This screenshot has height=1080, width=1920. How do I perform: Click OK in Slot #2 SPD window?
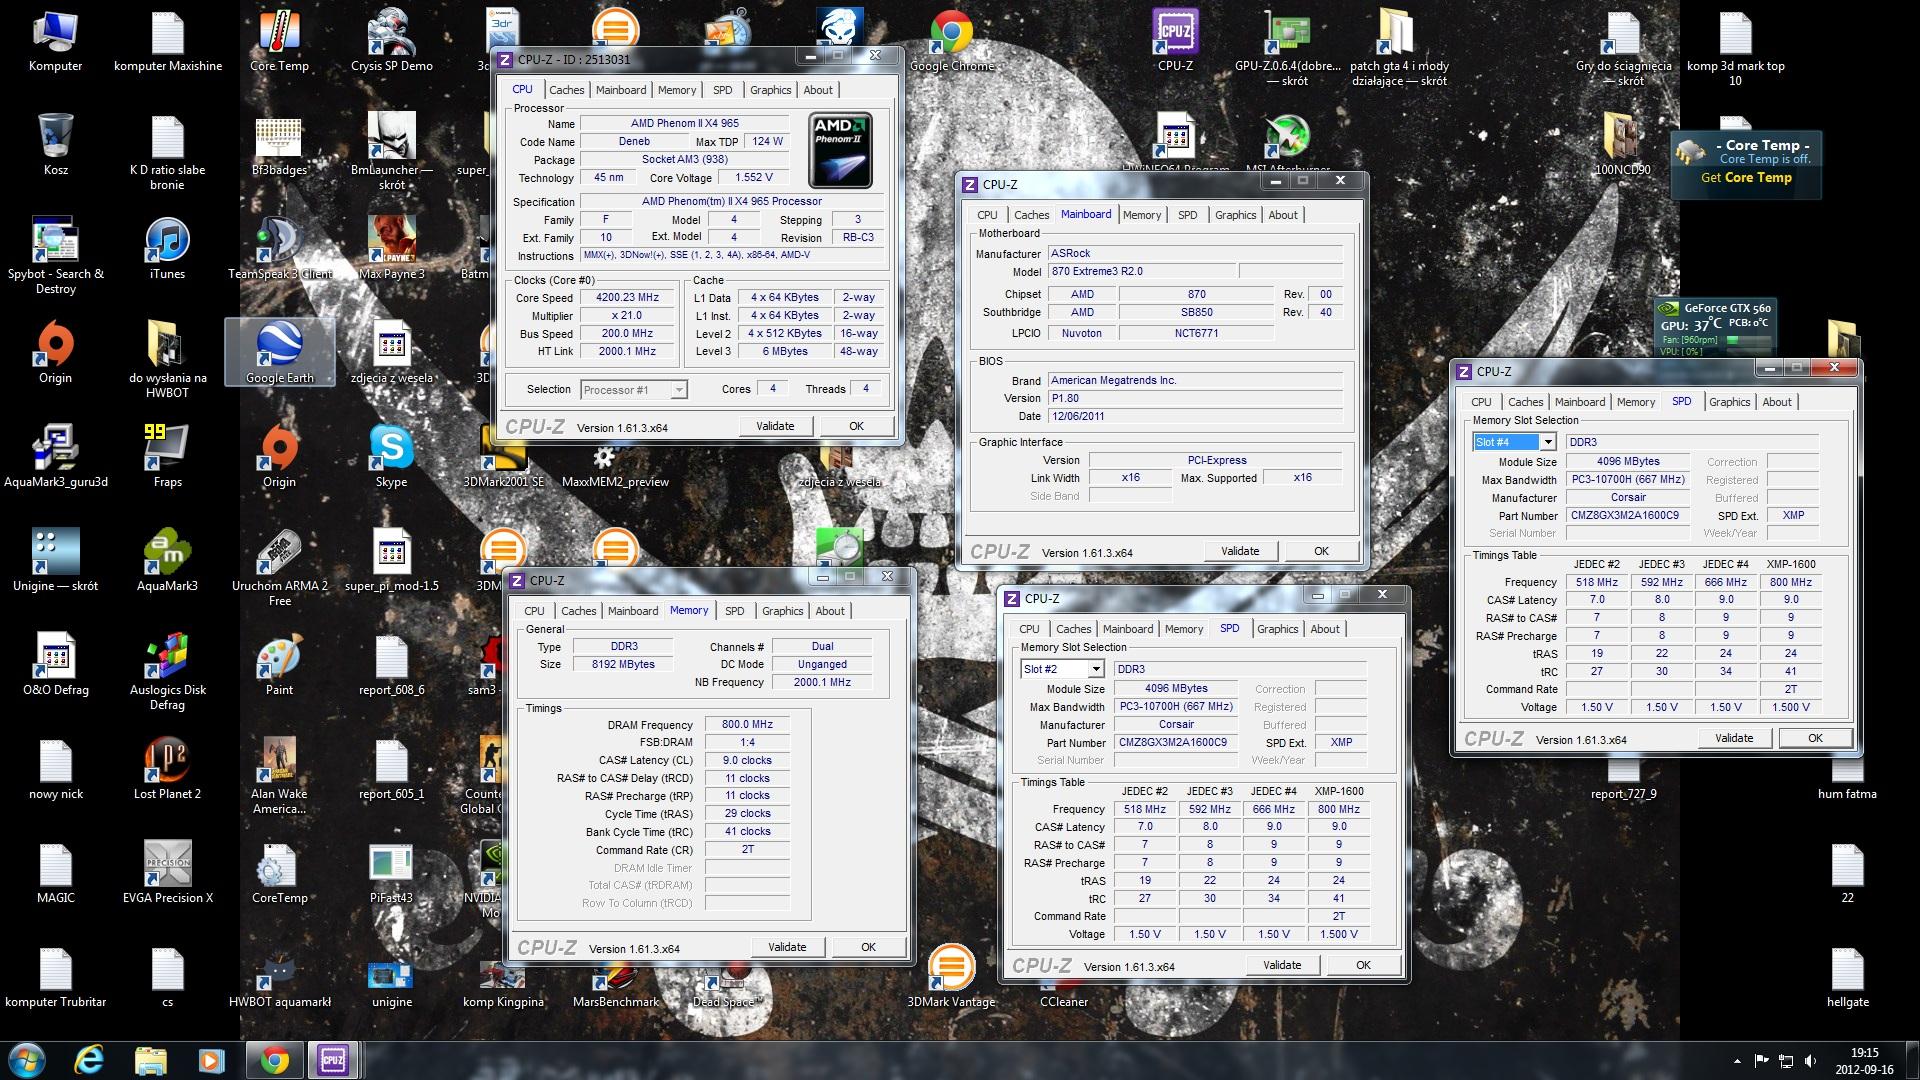pos(1363,965)
